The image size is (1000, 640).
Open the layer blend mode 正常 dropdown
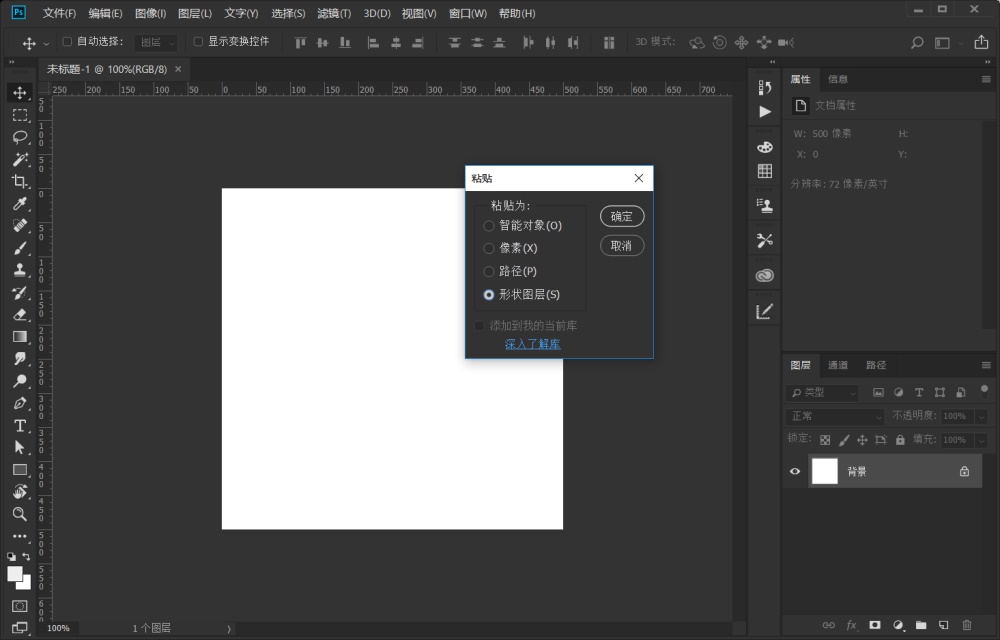coord(836,416)
